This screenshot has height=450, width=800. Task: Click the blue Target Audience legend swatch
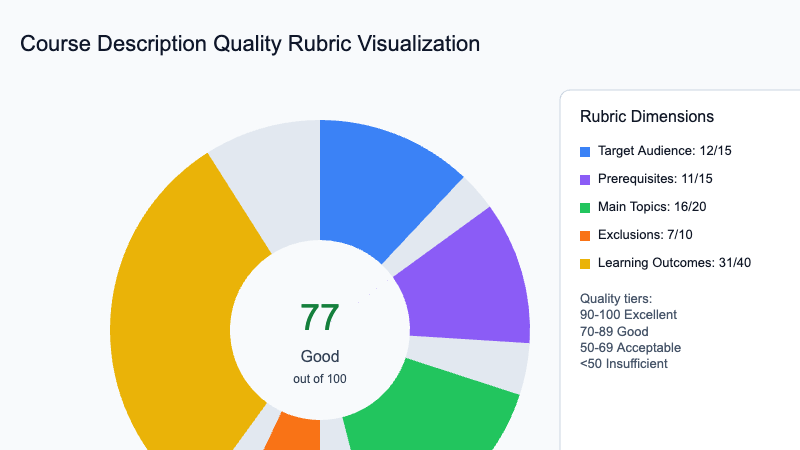pos(585,152)
